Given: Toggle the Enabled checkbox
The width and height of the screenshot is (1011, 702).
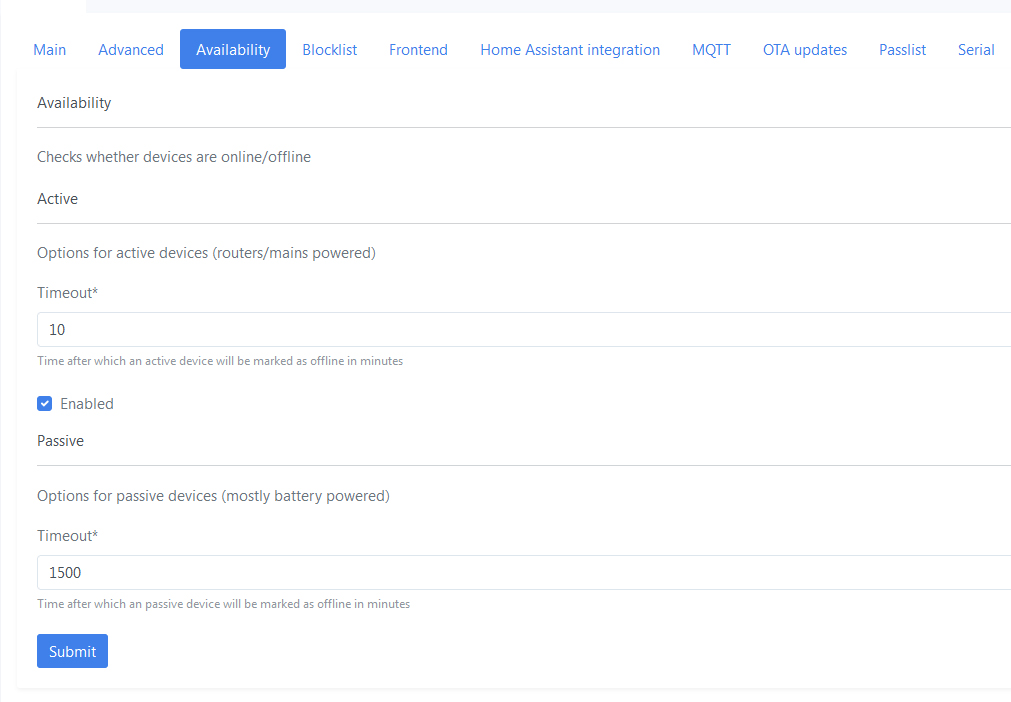Looking at the screenshot, I should [x=44, y=404].
